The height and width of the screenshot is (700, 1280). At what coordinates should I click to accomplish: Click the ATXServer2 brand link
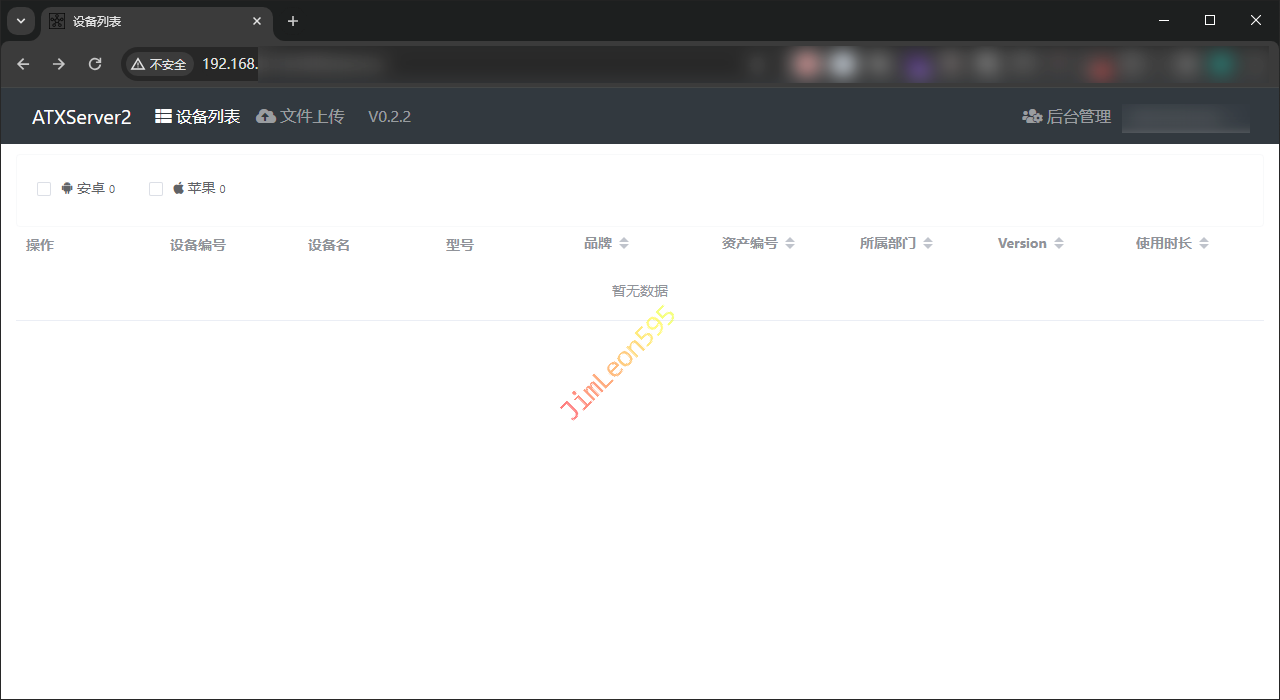point(81,117)
